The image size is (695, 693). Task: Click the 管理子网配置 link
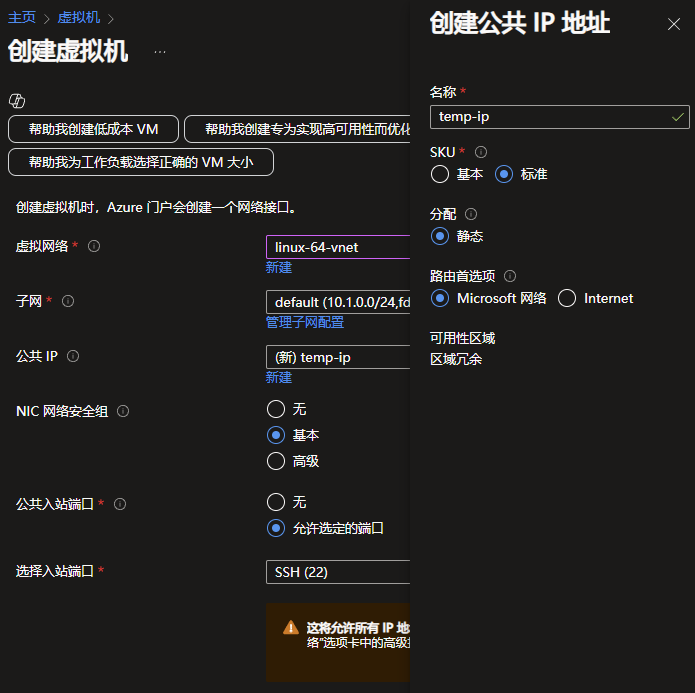click(304, 322)
